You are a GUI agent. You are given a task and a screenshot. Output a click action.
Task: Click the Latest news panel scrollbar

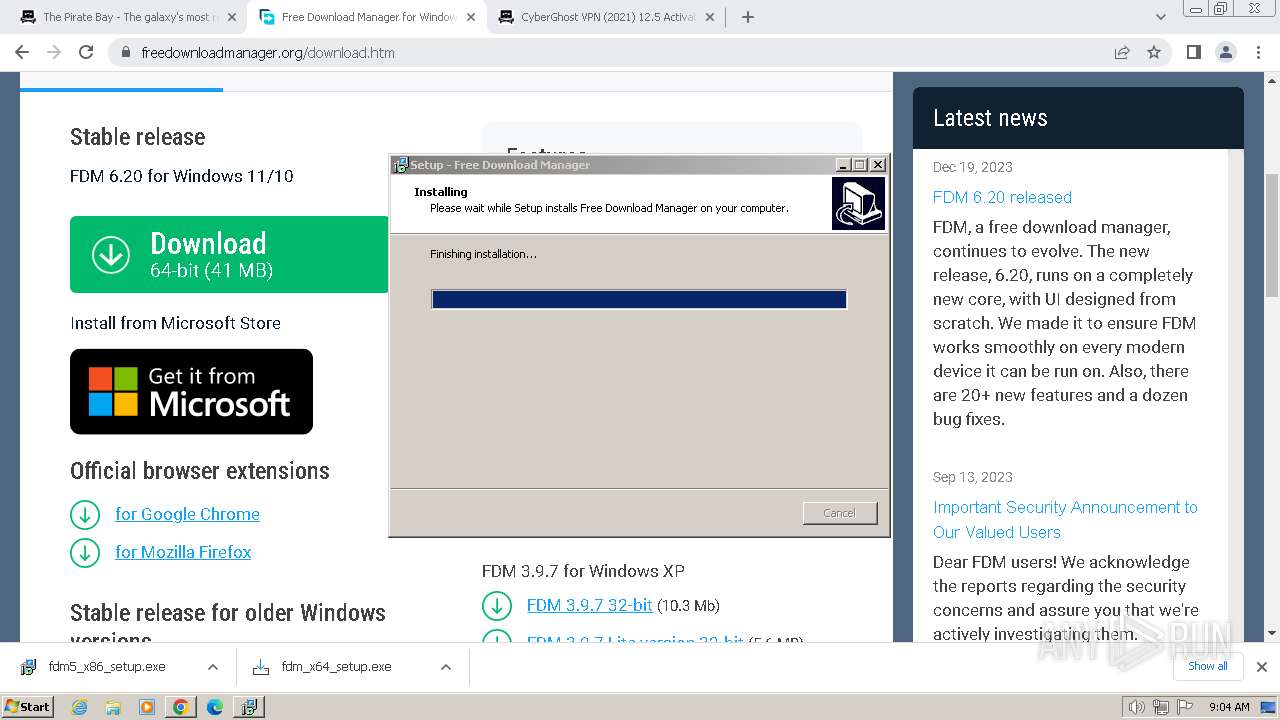click(1235, 395)
